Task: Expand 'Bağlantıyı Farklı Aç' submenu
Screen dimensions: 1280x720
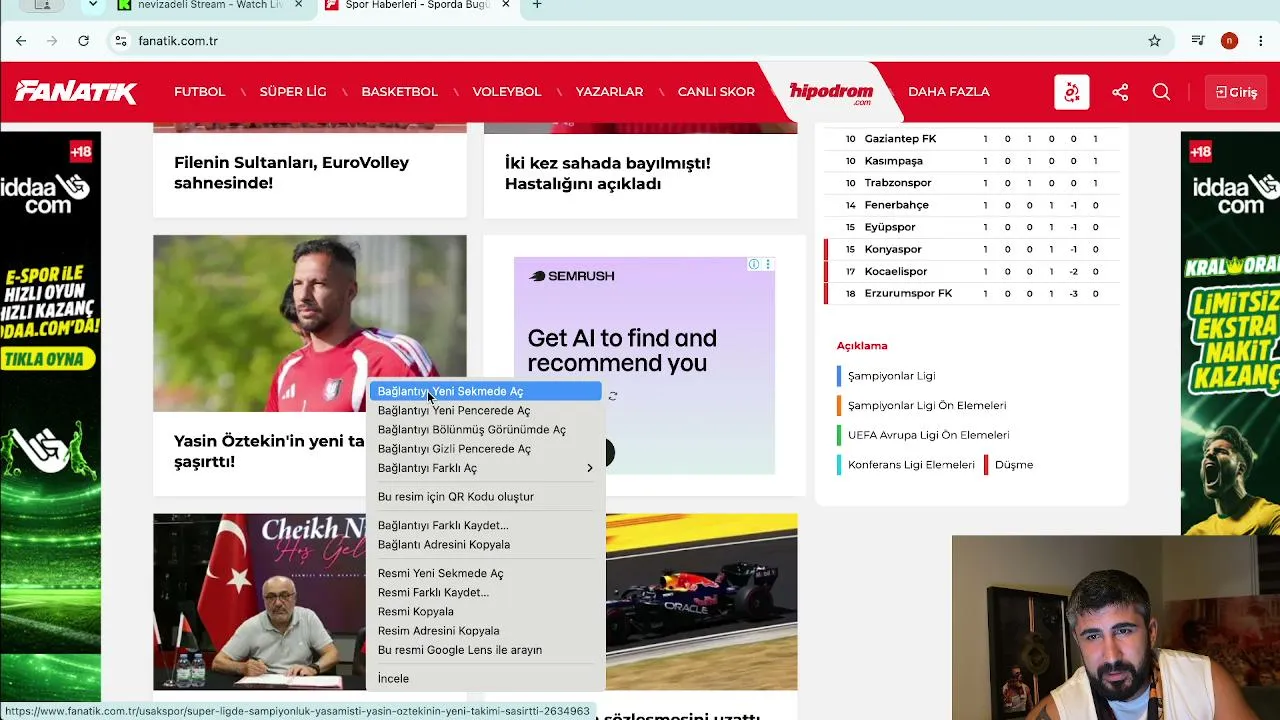Action: 486,468
